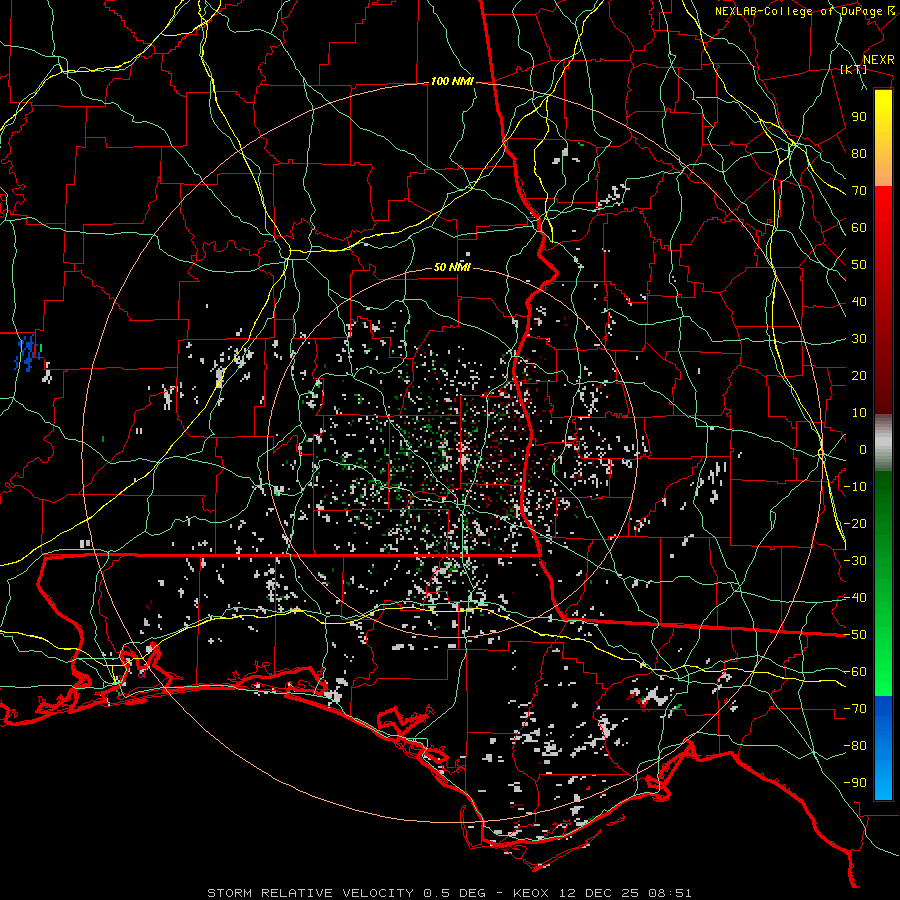Click the -40 value on velocity scale
Image resolution: width=900 pixels, height=900 pixels.
tap(855, 598)
